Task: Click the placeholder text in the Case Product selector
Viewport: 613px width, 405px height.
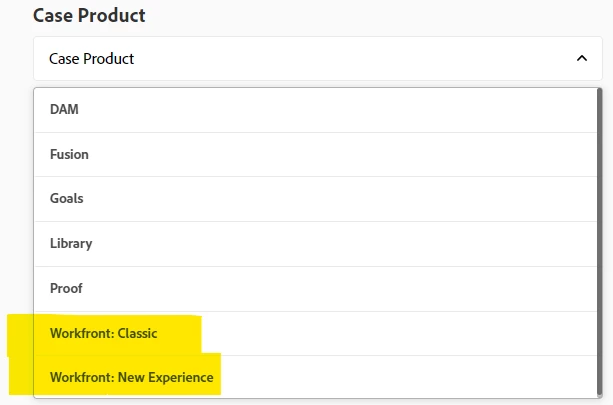Action: (91, 59)
